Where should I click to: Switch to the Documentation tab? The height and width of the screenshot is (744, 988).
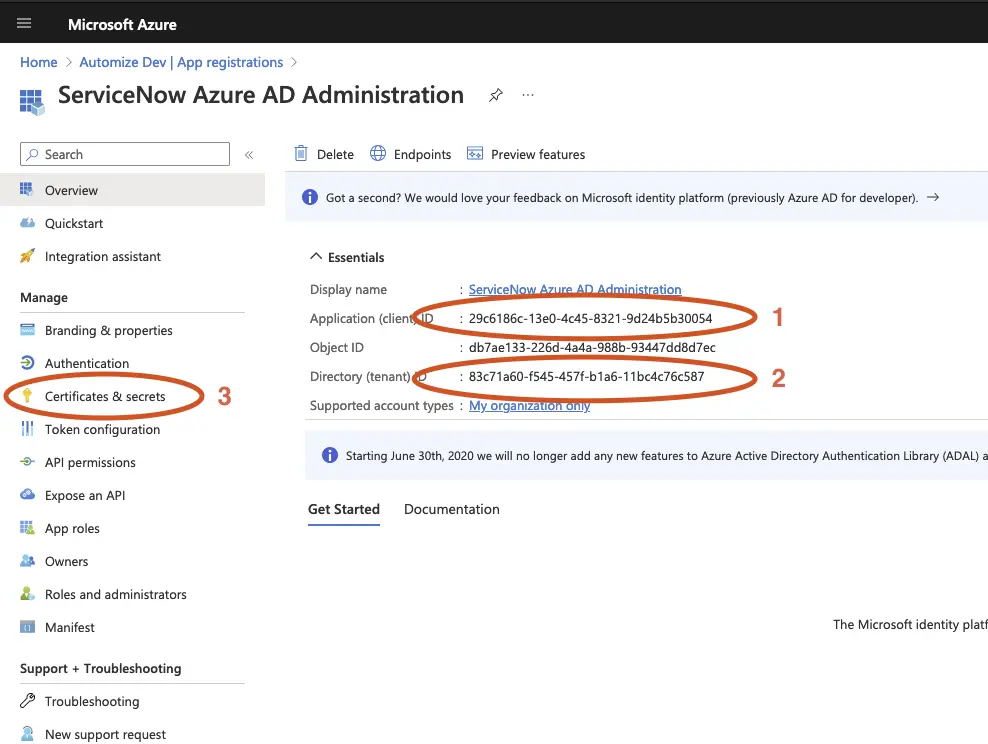(x=451, y=509)
